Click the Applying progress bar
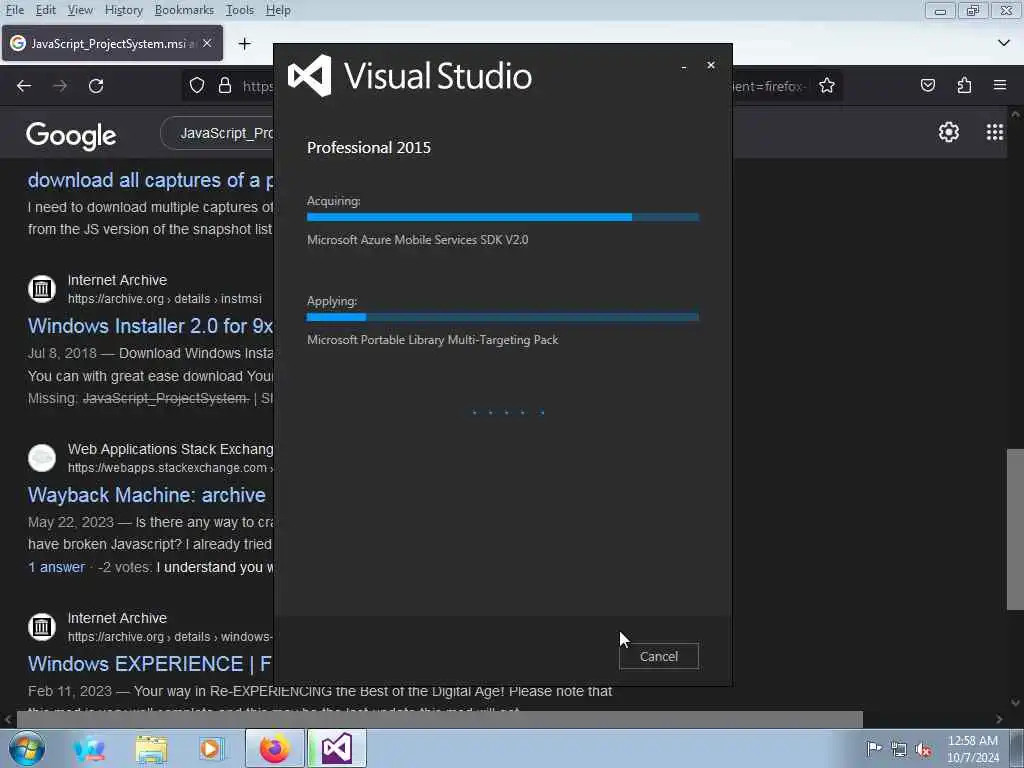The image size is (1024, 768). click(x=502, y=317)
